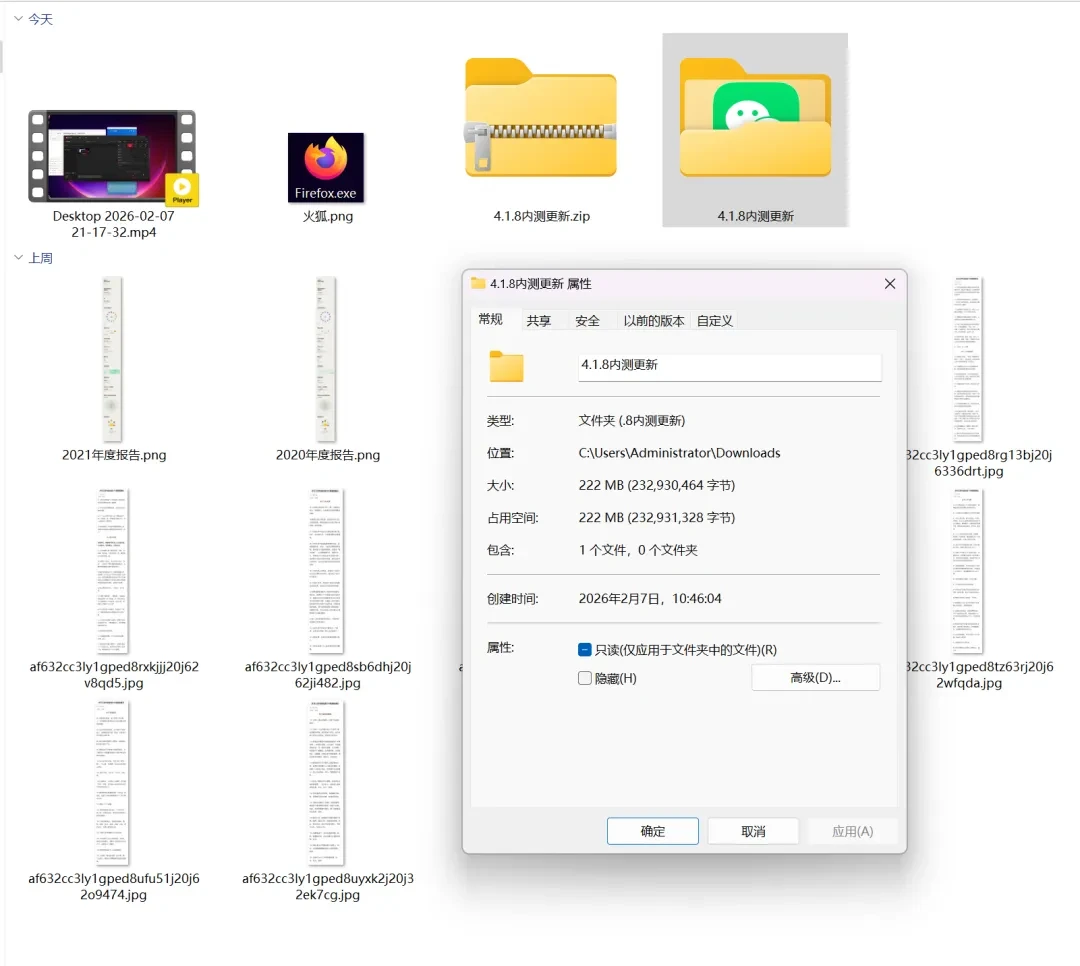Click the 火狐.png file name label
Image resolution: width=1080 pixels, height=966 pixels.
[328, 216]
